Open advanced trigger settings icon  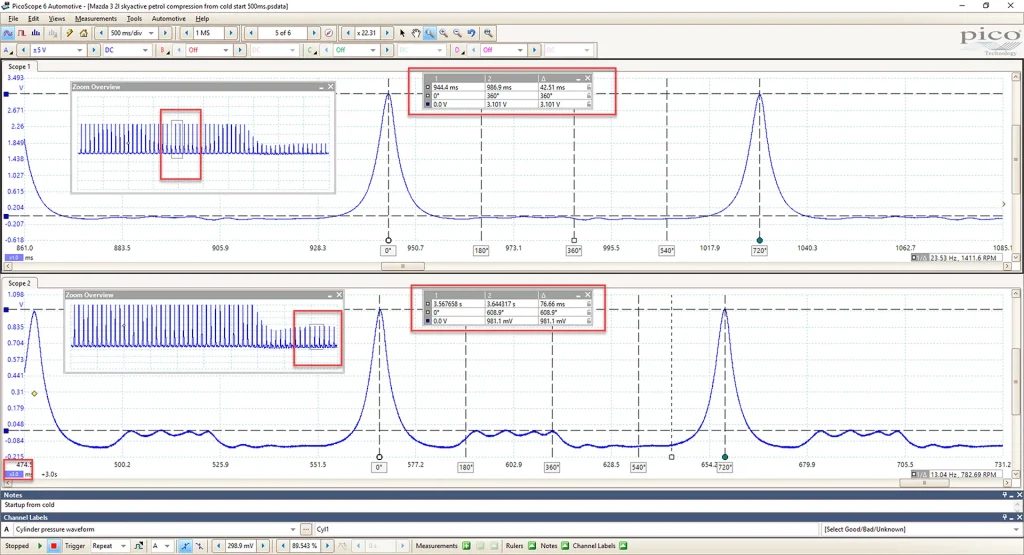(138, 546)
